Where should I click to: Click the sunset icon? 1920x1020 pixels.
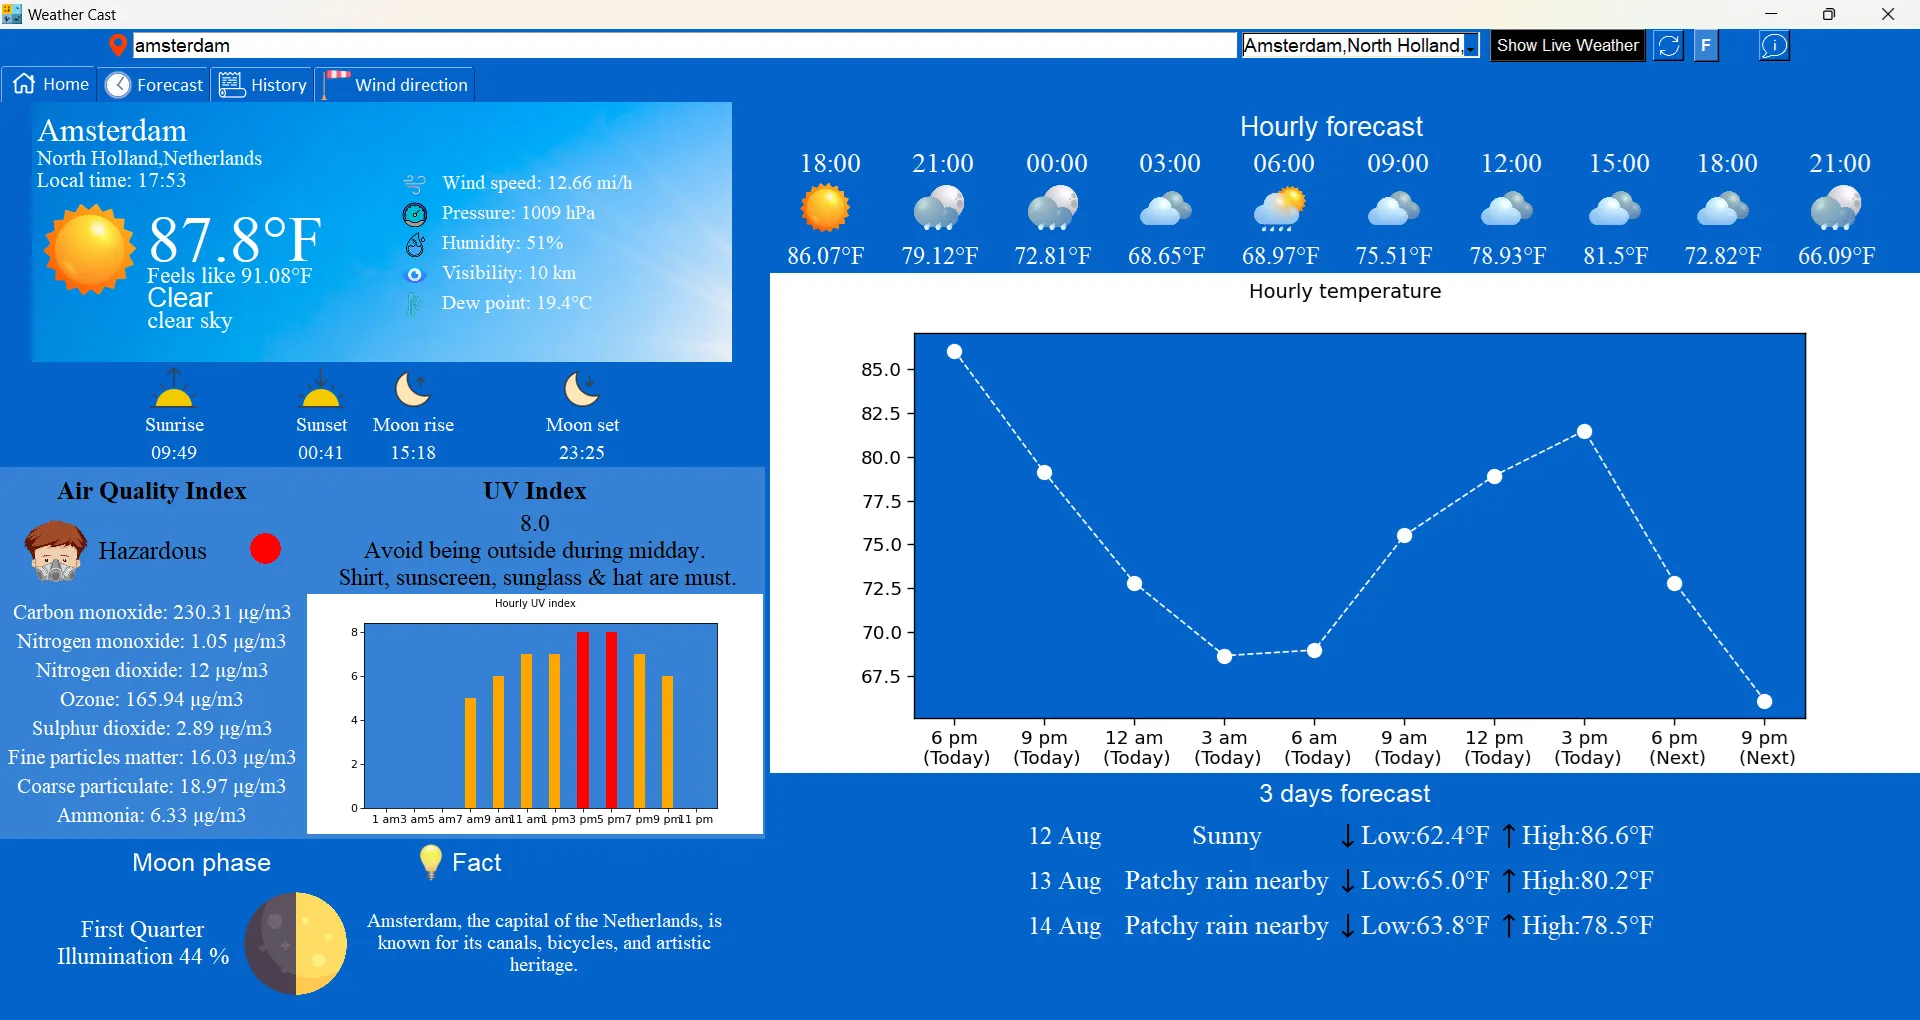[x=321, y=389]
